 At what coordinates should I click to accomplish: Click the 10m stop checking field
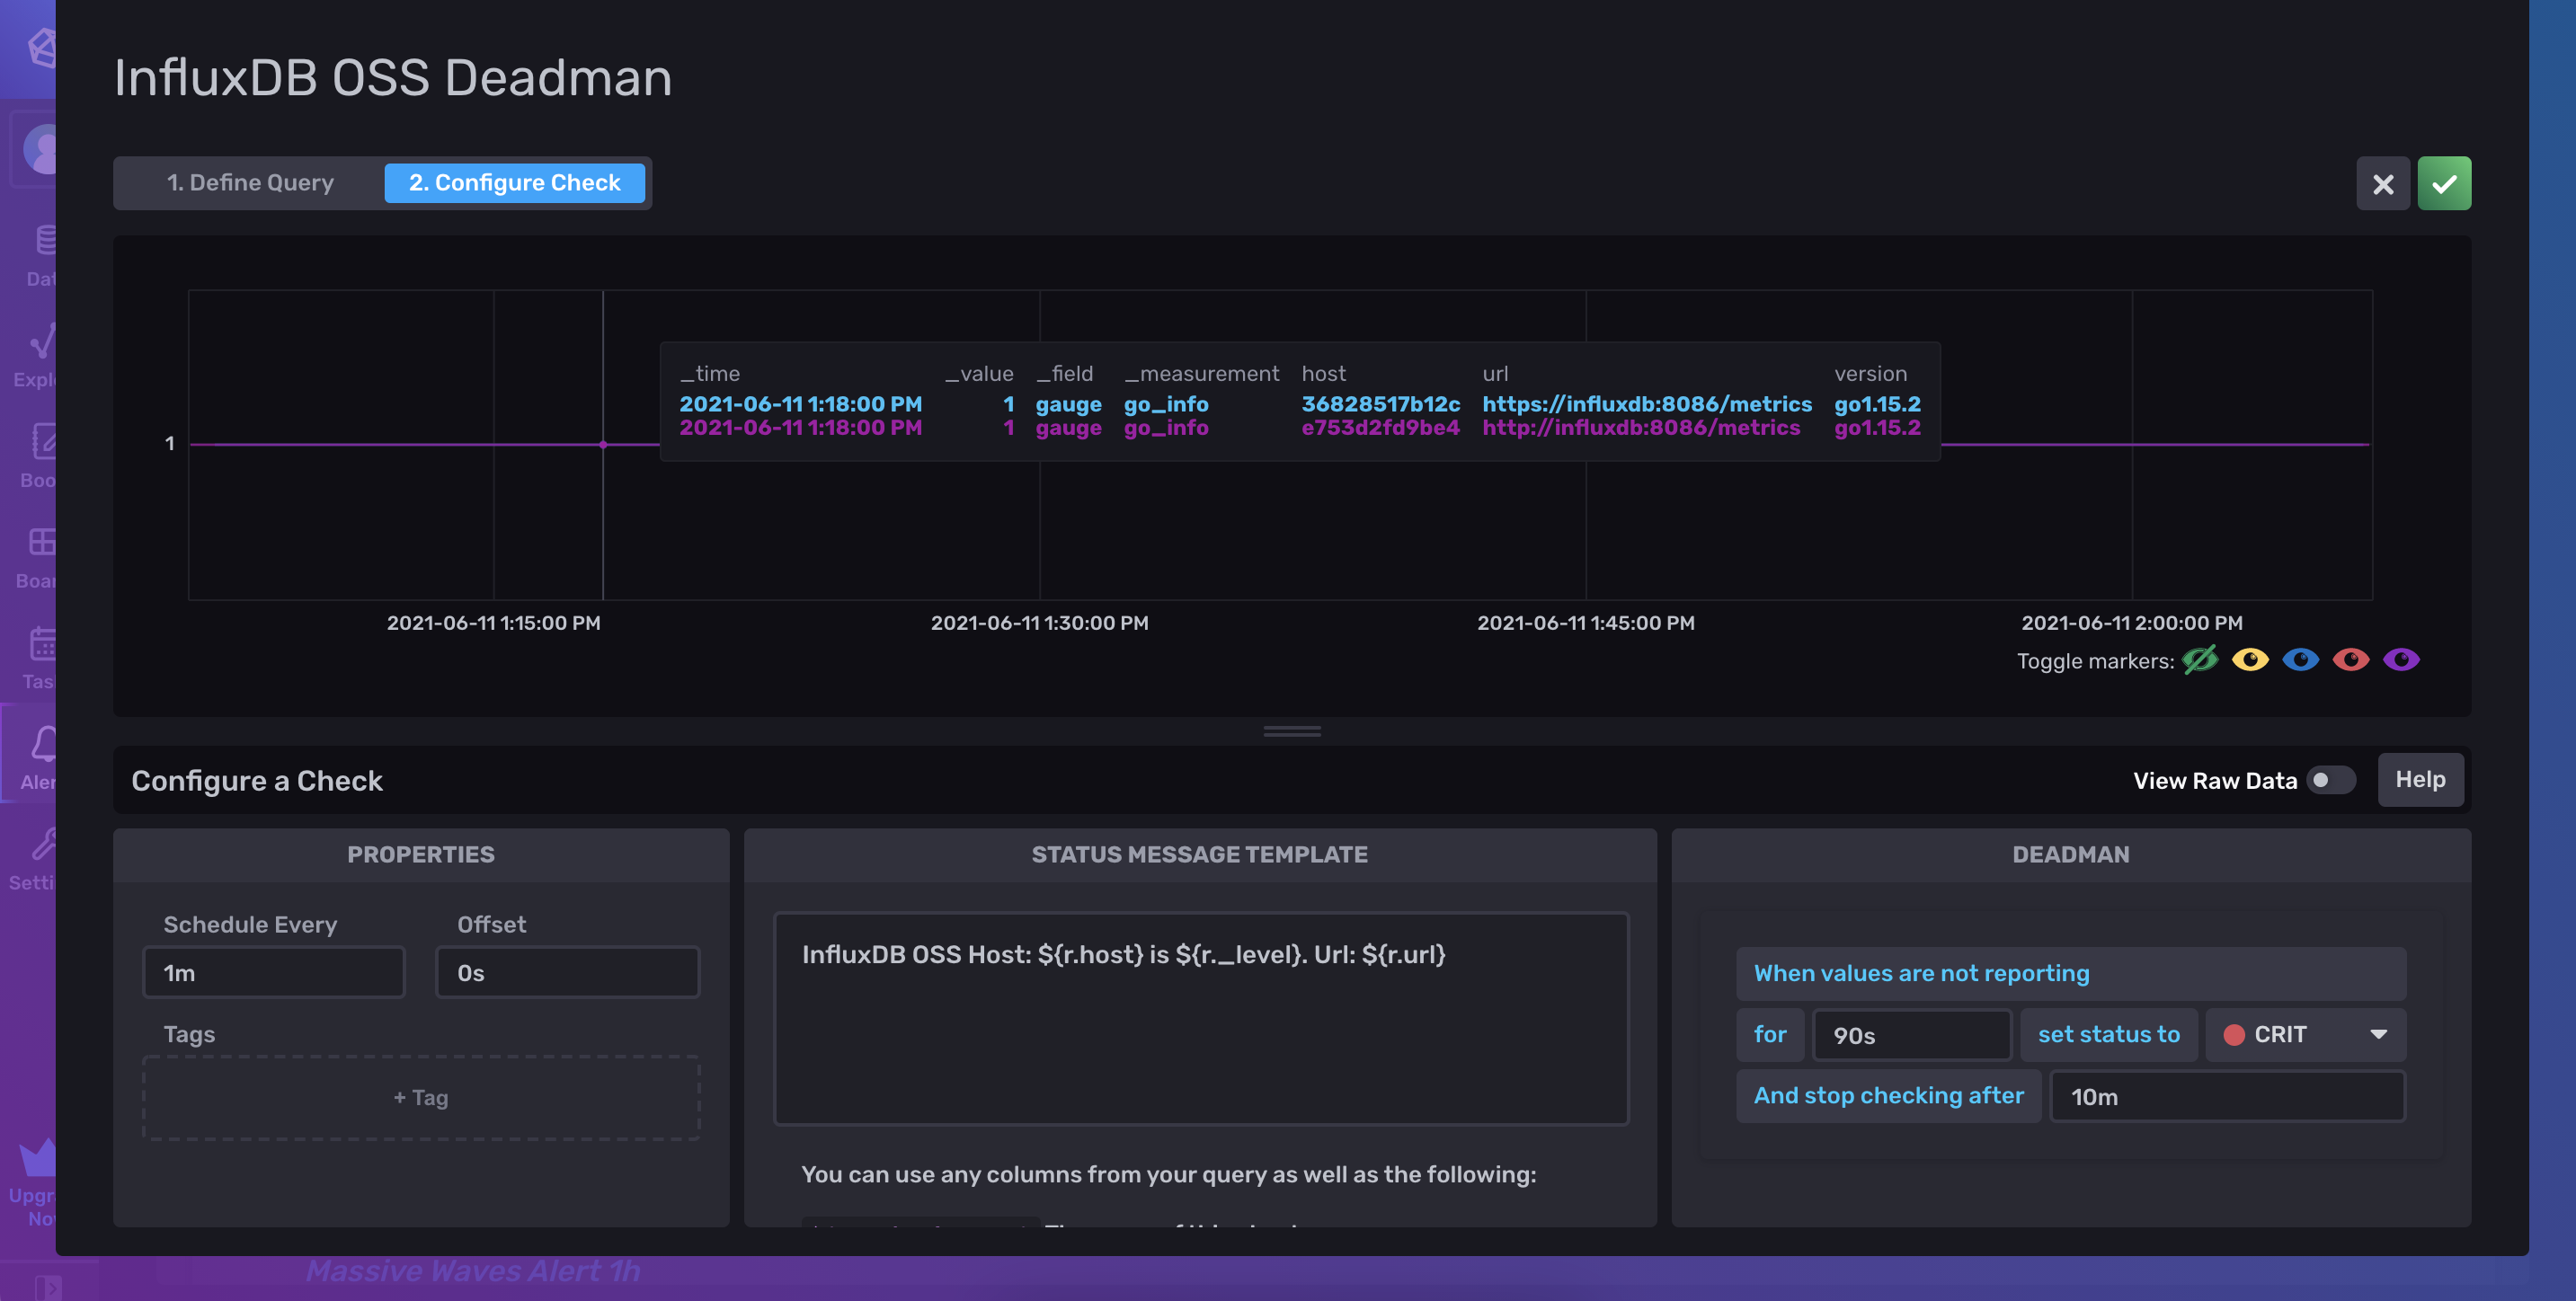2226,1096
